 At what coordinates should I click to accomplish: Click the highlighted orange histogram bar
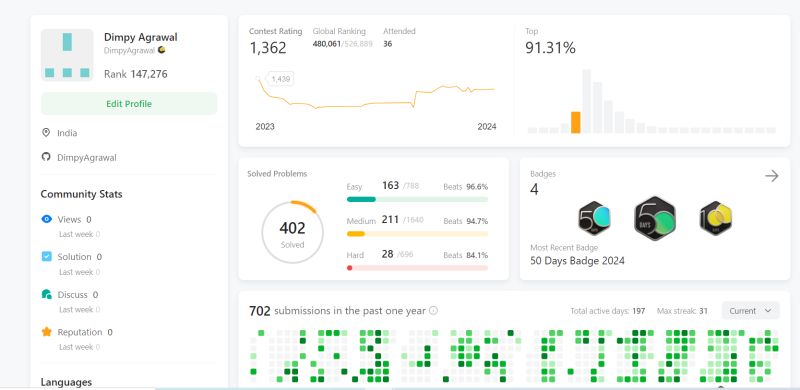tap(576, 123)
